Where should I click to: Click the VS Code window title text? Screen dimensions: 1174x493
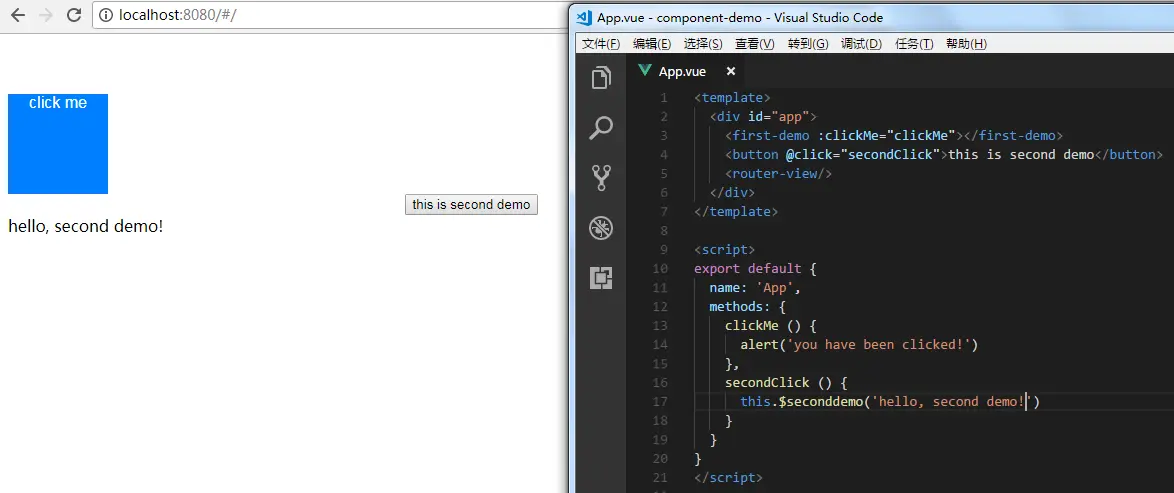tap(740, 18)
